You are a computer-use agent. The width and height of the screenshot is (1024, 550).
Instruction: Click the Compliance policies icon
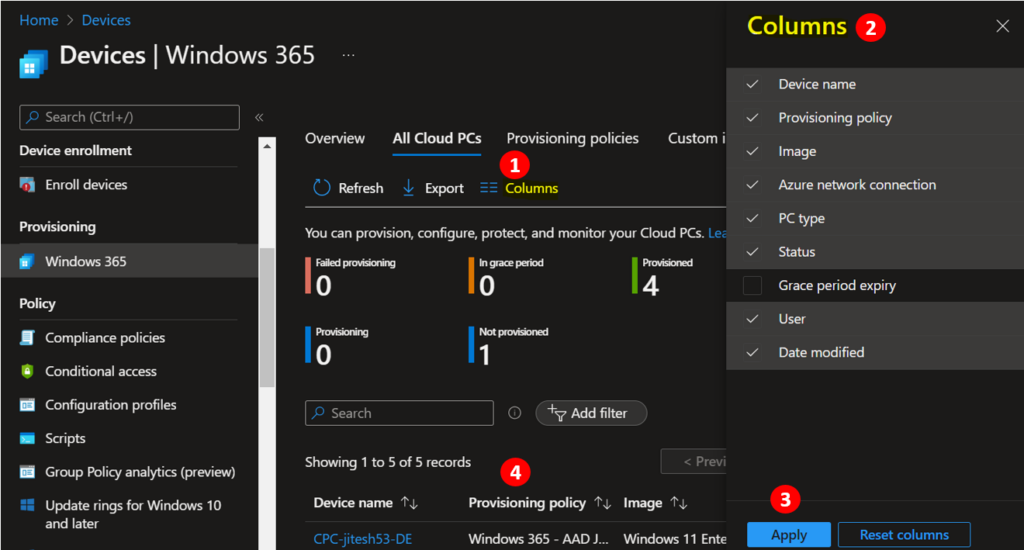27,338
